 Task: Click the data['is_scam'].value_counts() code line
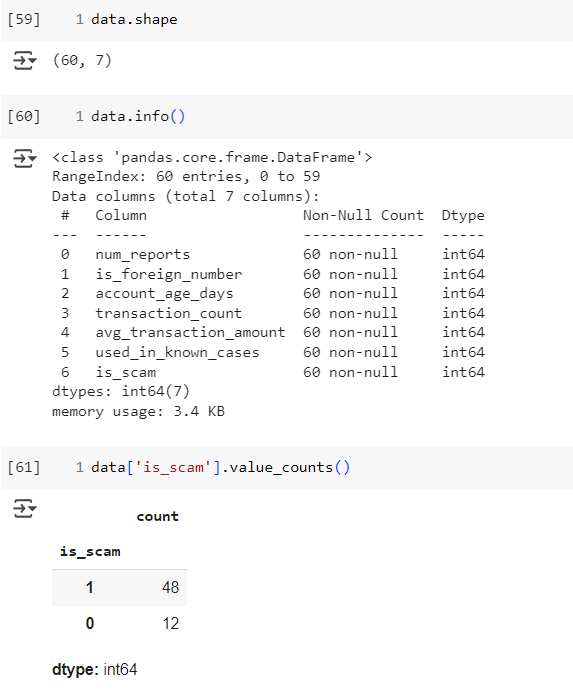tap(220, 467)
